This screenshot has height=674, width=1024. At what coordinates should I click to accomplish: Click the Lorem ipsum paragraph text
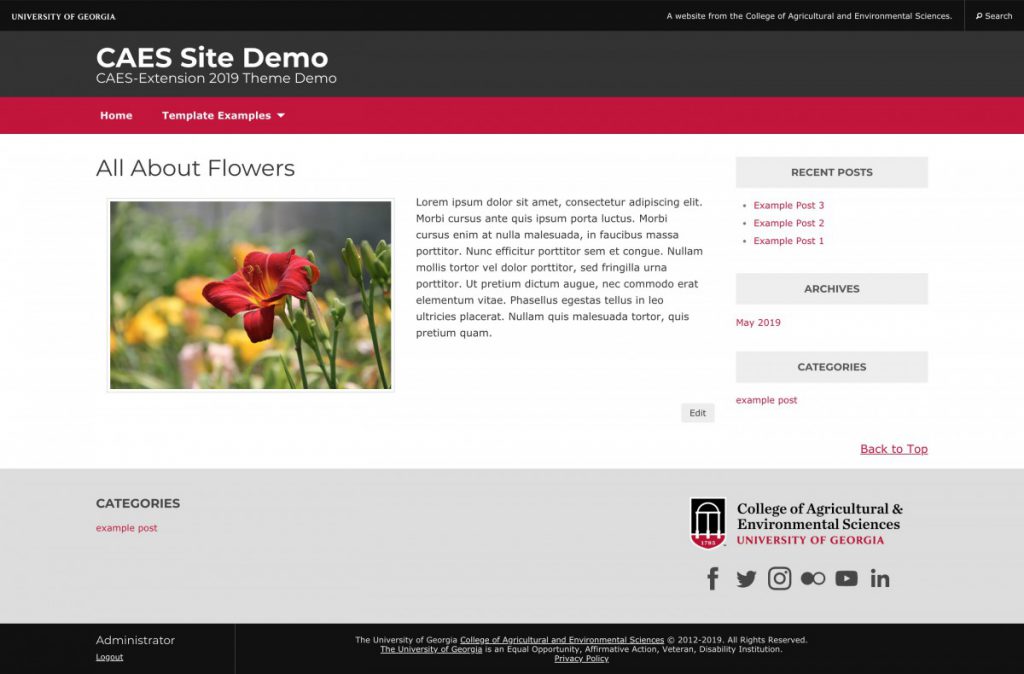[x=560, y=268]
